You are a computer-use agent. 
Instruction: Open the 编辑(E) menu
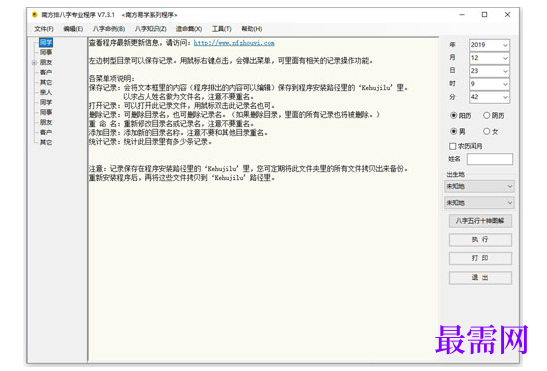tap(73, 29)
